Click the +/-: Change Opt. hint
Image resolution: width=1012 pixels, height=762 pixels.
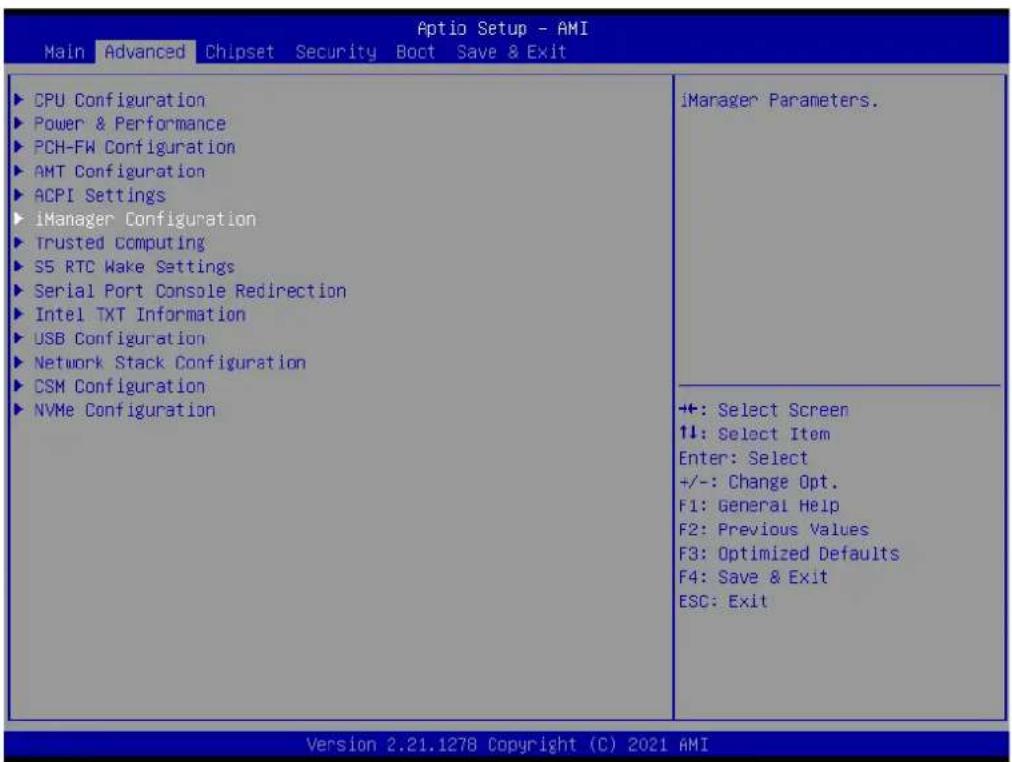coord(758,482)
